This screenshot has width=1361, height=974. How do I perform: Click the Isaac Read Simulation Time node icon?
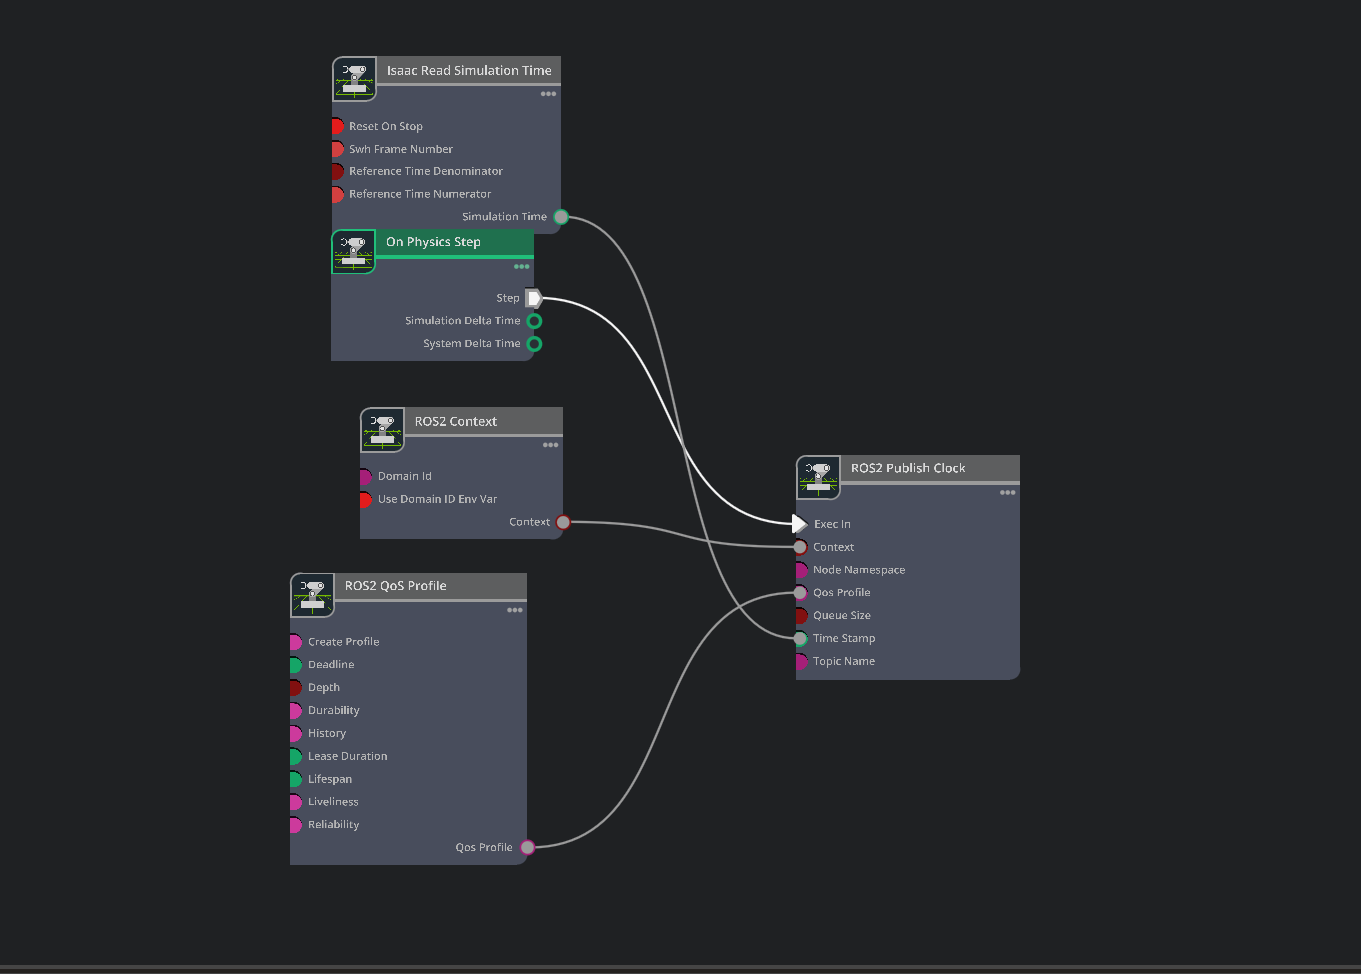(x=354, y=79)
